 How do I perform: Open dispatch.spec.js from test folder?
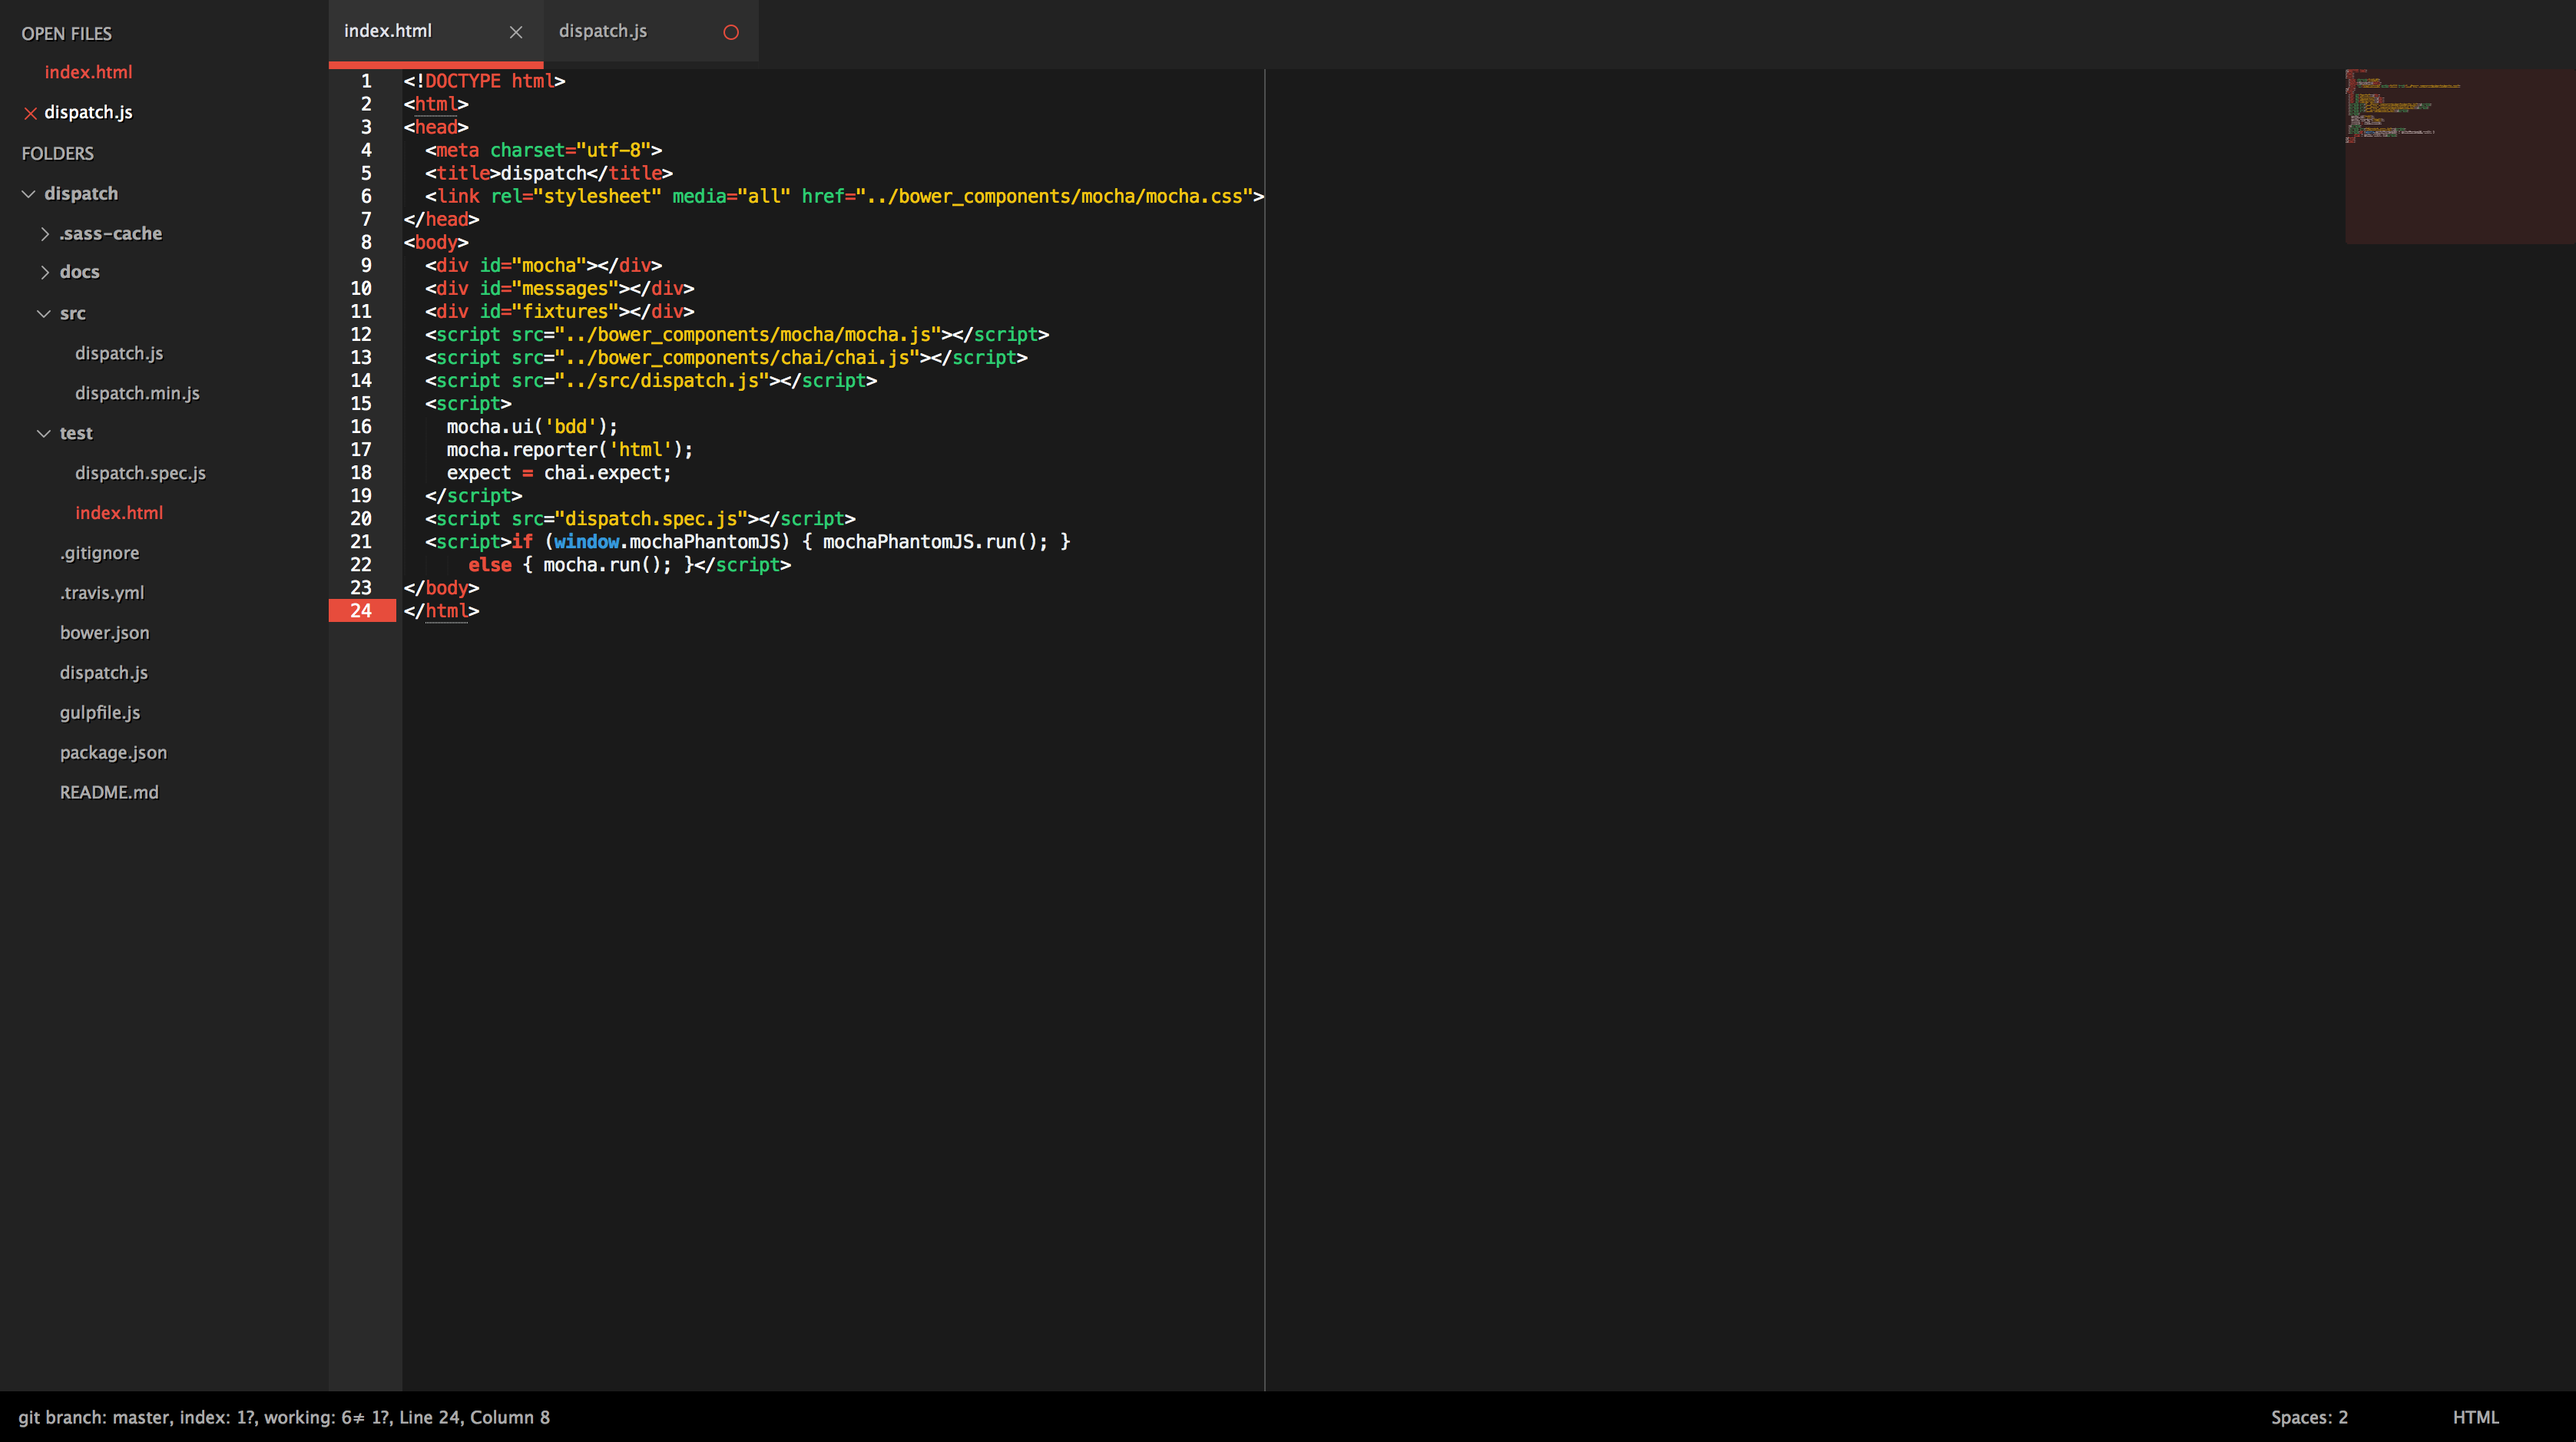[x=140, y=473]
